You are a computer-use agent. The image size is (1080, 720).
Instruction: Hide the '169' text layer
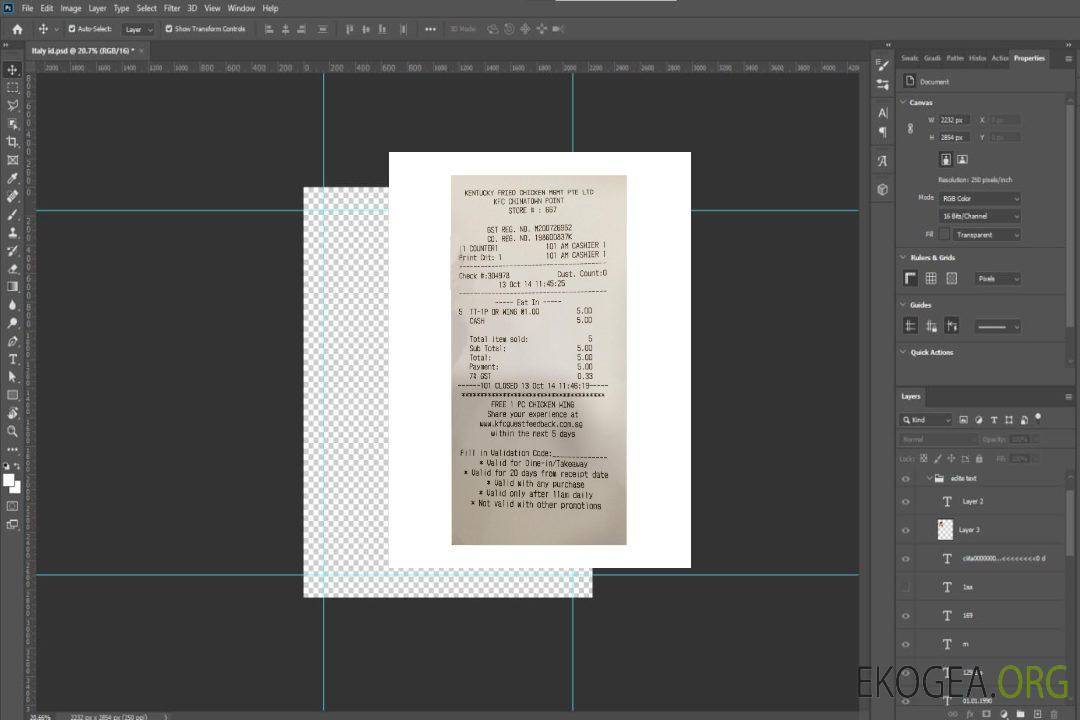(906, 616)
